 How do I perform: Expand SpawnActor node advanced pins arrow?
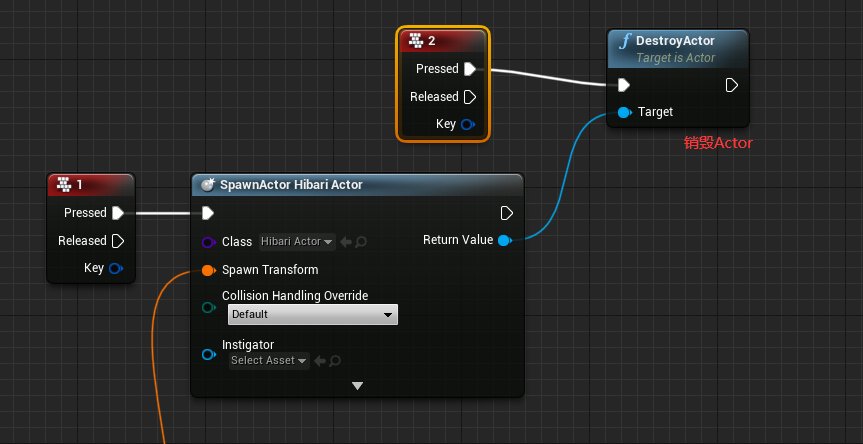tap(357, 386)
